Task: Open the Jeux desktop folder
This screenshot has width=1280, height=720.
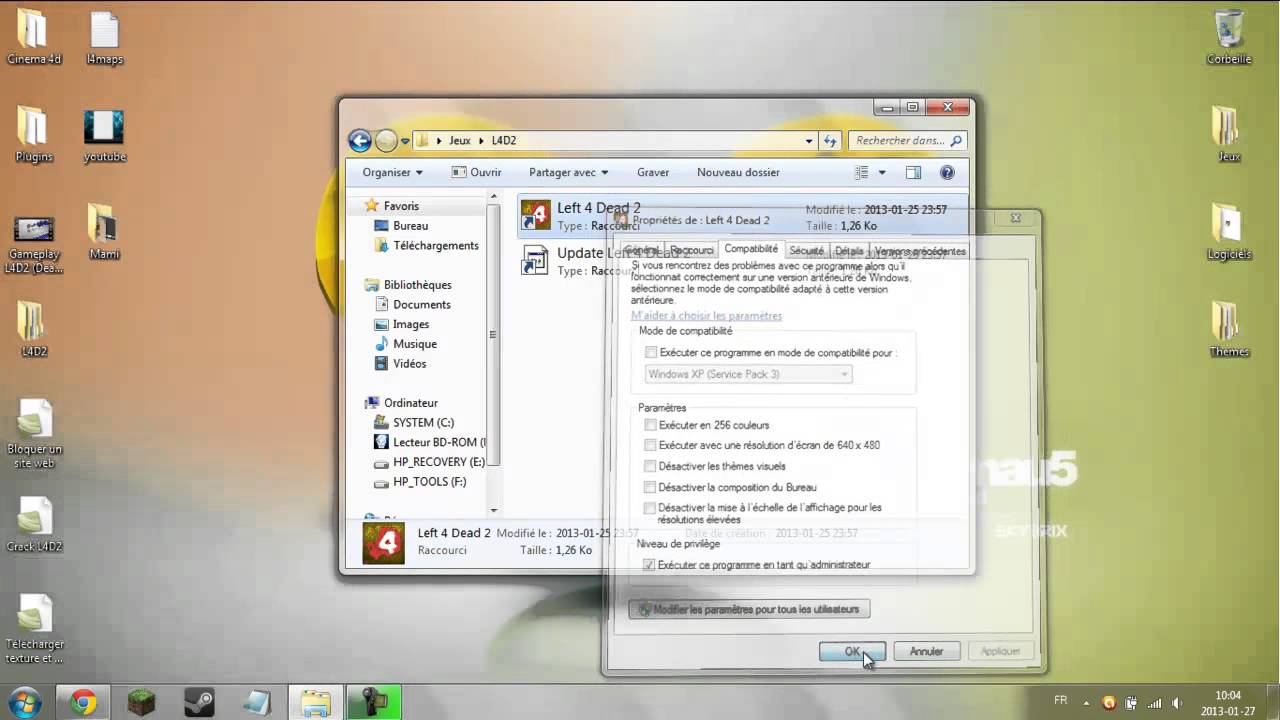Action: (x=1228, y=134)
